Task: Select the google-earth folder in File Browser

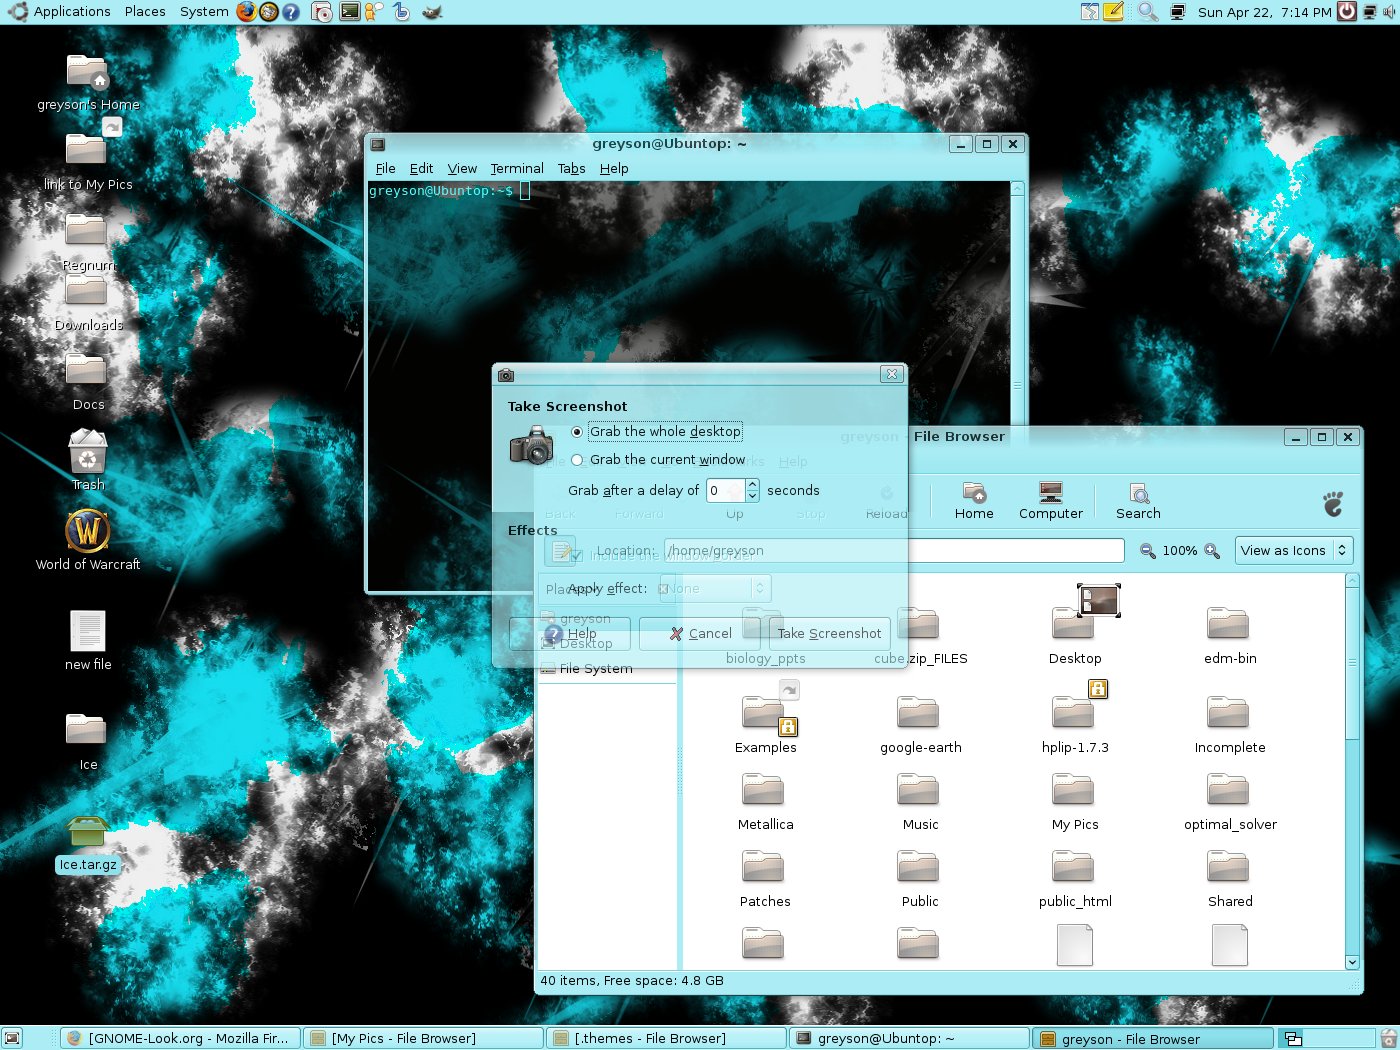Action: pos(920,725)
